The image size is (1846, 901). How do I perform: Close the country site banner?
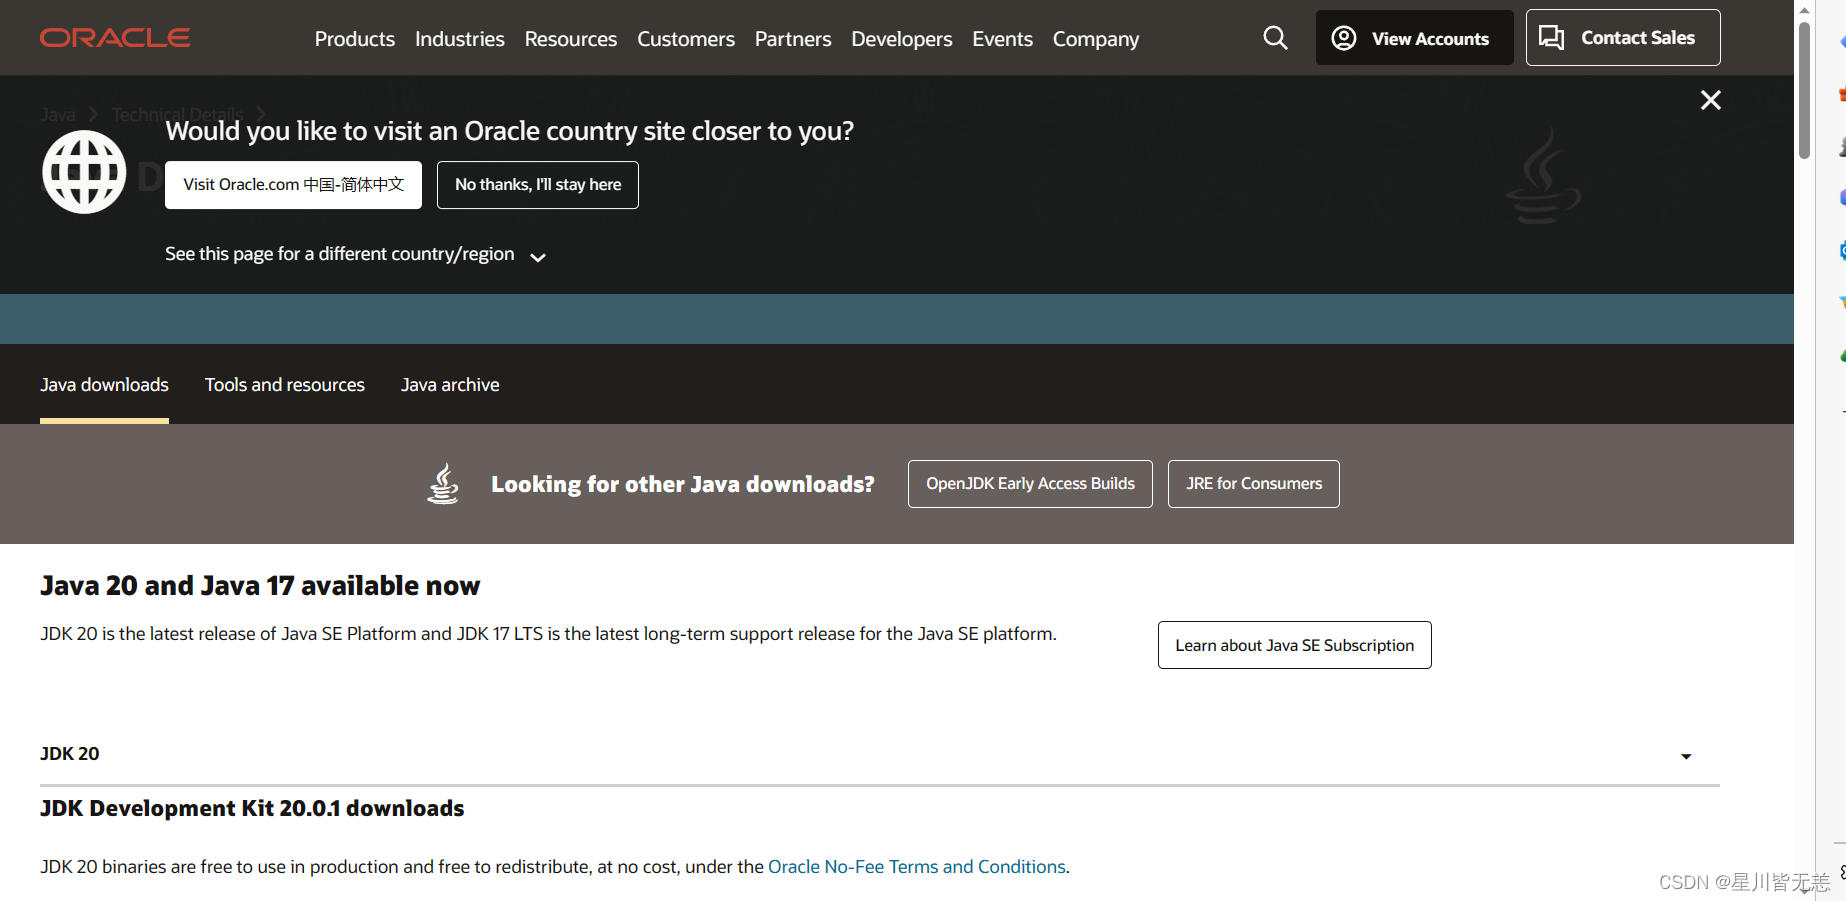(1710, 100)
